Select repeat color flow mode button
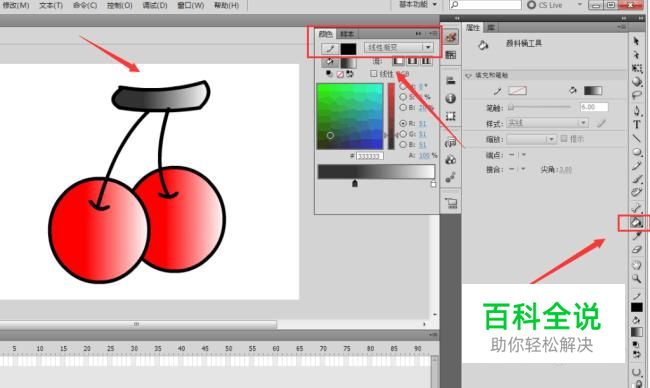The width and height of the screenshot is (650, 388). click(x=426, y=61)
